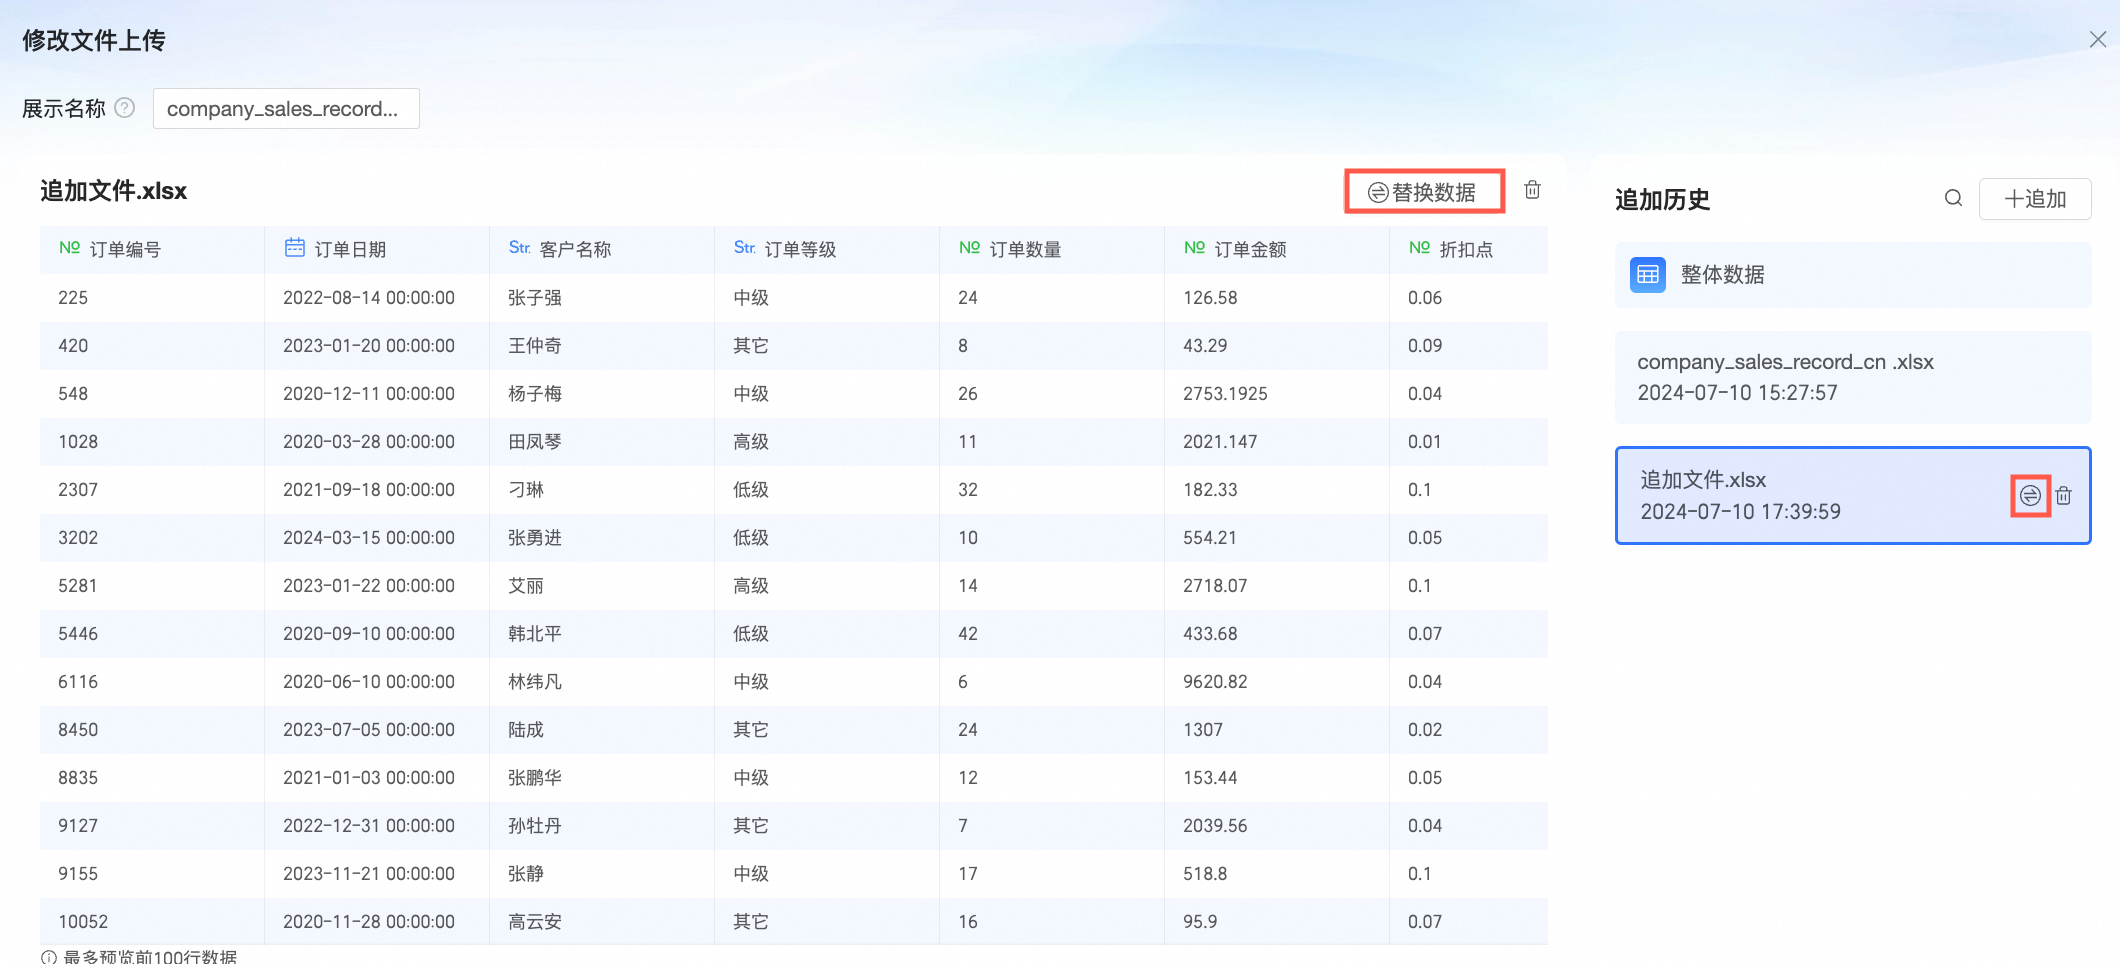This screenshot has width=2120, height=964.
Task: Click customer name 艾丽
Action: pyautogui.click(x=526, y=586)
